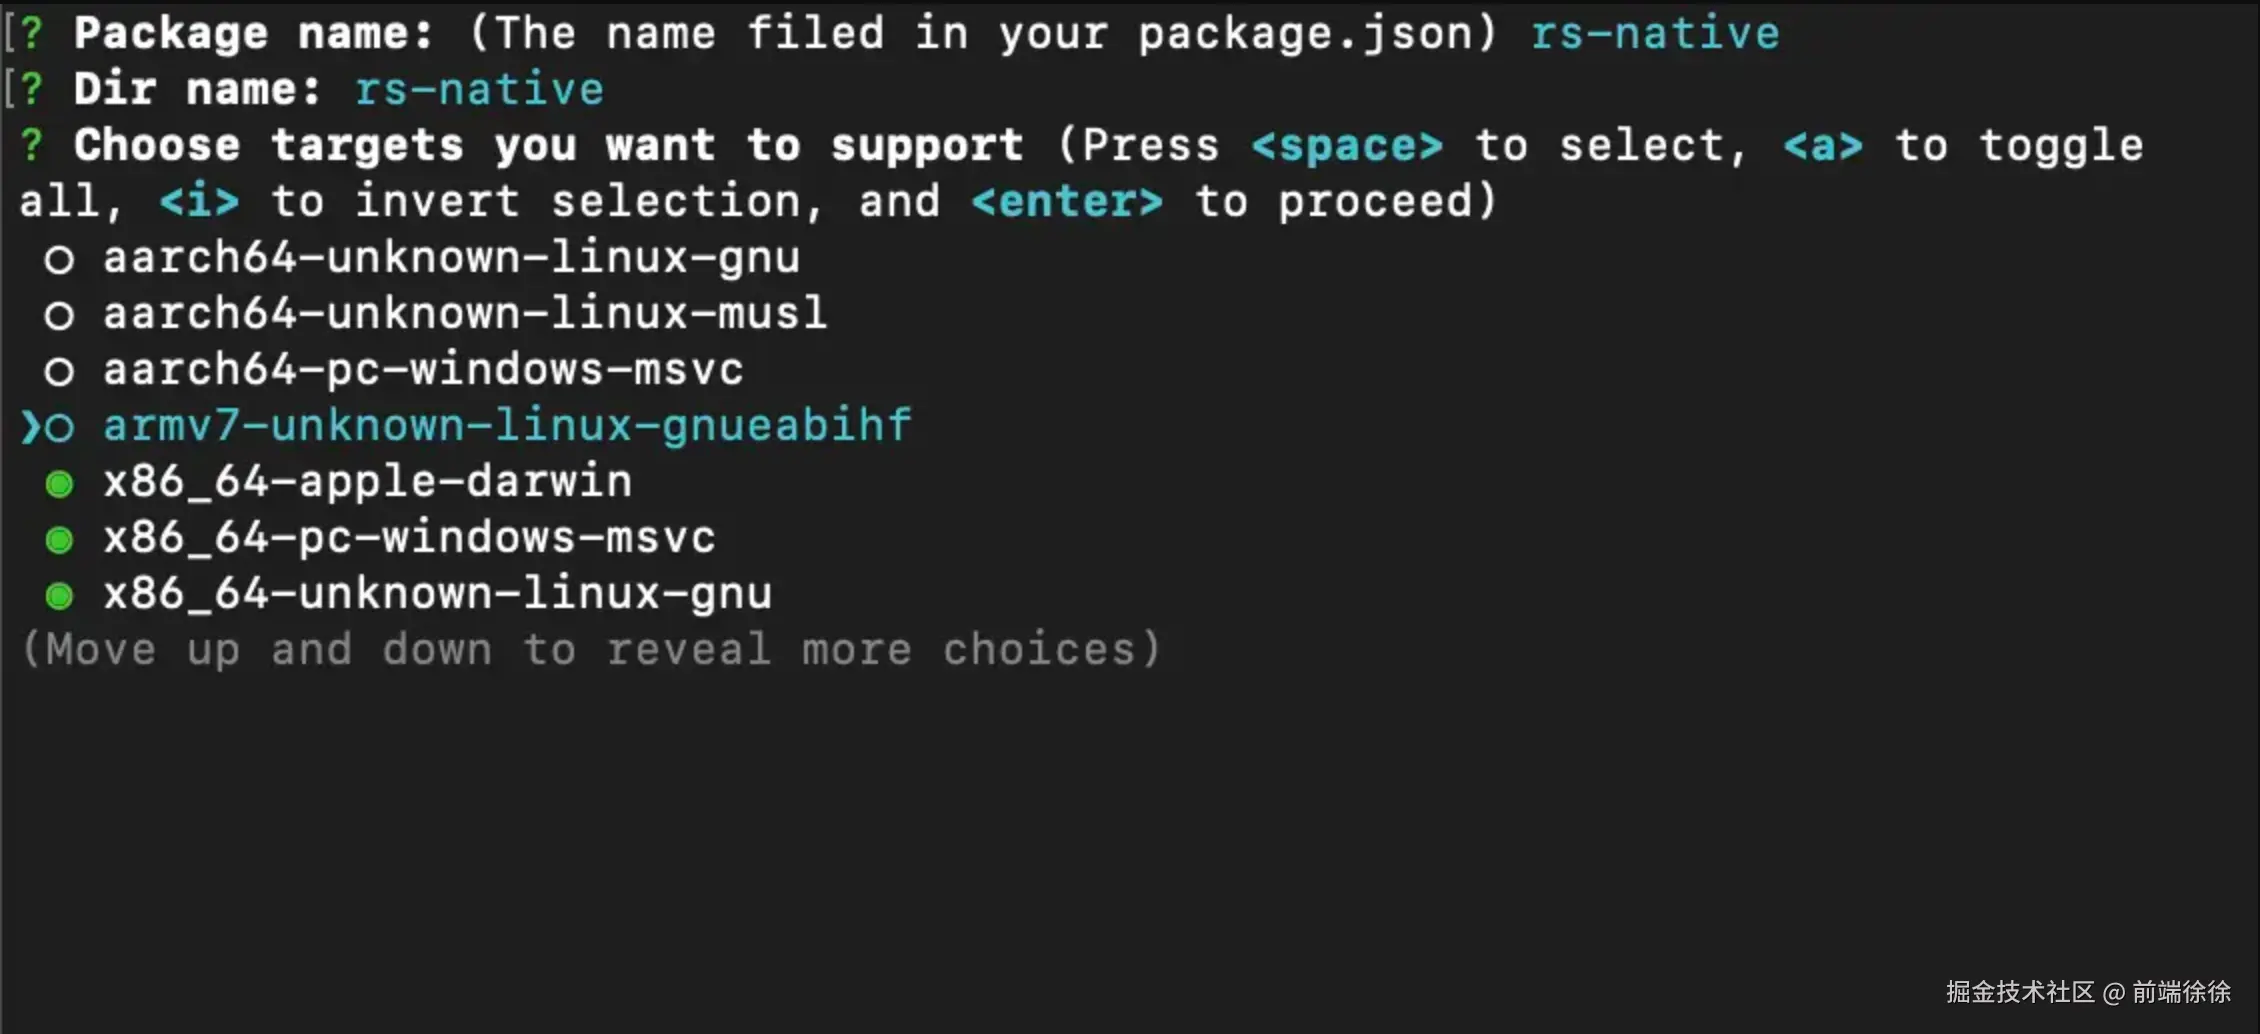Image resolution: width=2260 pixels, height=1034 pixels.
Task: Click the green question mark before "Choose targets"
Action: [x=32, y=145]
